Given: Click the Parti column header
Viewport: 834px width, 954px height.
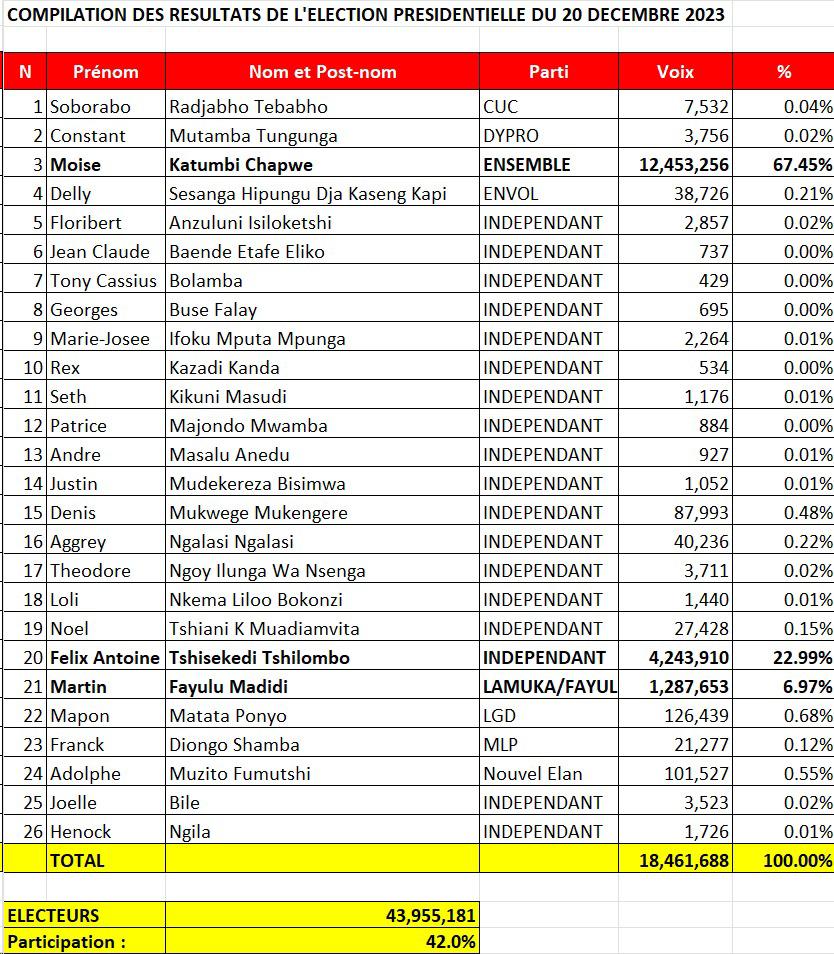Looking at the screenshot, I should coord(548,72).
